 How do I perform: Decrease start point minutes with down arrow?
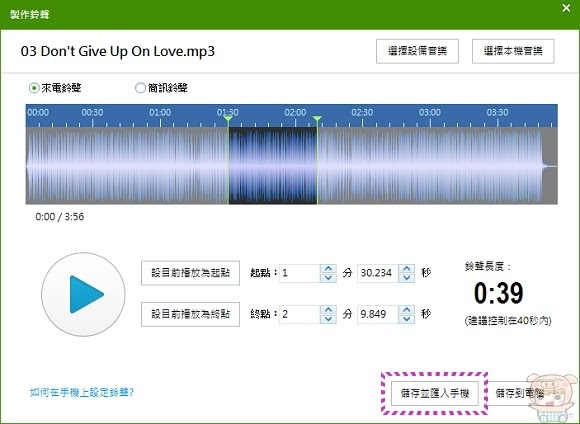pyautogui.click(x=328, y=278)
